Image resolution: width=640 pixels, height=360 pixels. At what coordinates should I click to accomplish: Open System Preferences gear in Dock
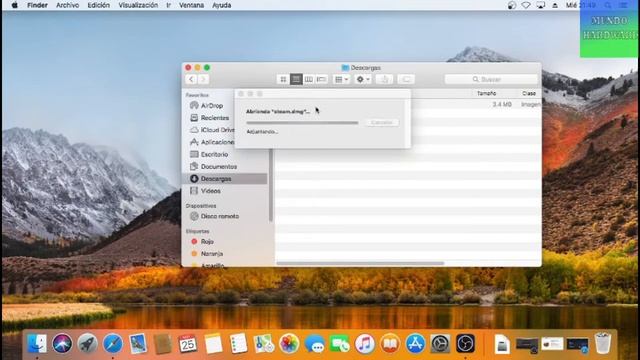[440, 344]
